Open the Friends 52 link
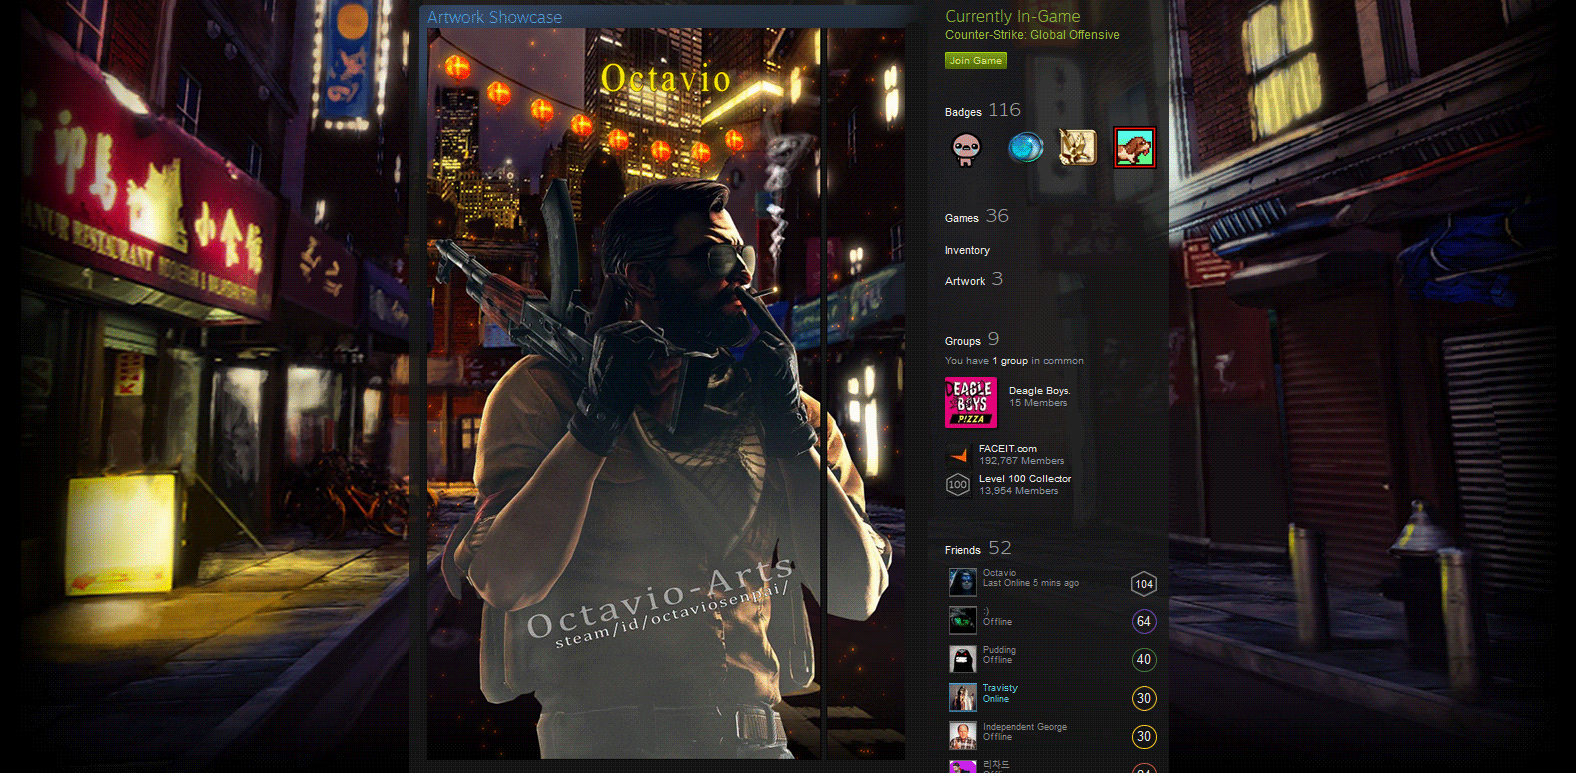 (x=977, y=548)
